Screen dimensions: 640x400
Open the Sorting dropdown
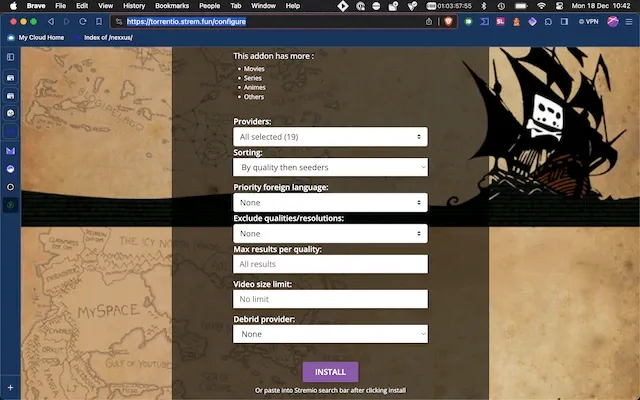click(x=330, y=167)
